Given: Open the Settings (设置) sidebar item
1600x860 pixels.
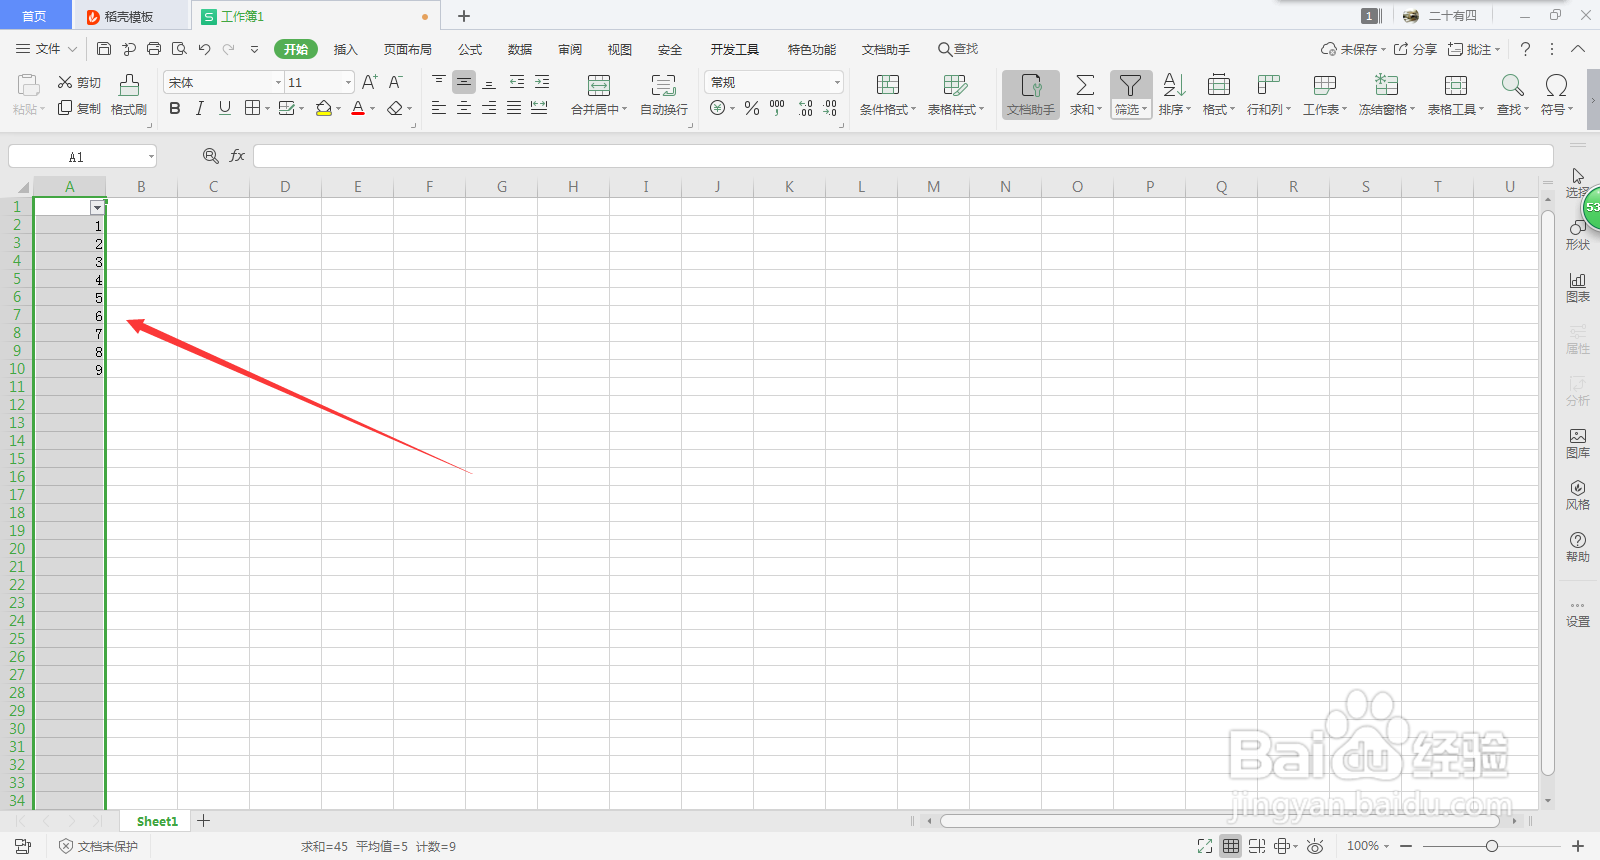Looking at the screenshot, I should [x=1578, y=613].
